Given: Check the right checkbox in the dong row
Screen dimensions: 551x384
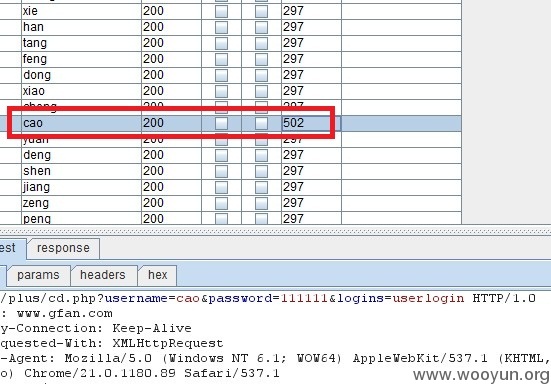Looking at the screenshot, I should click(261, 75).
